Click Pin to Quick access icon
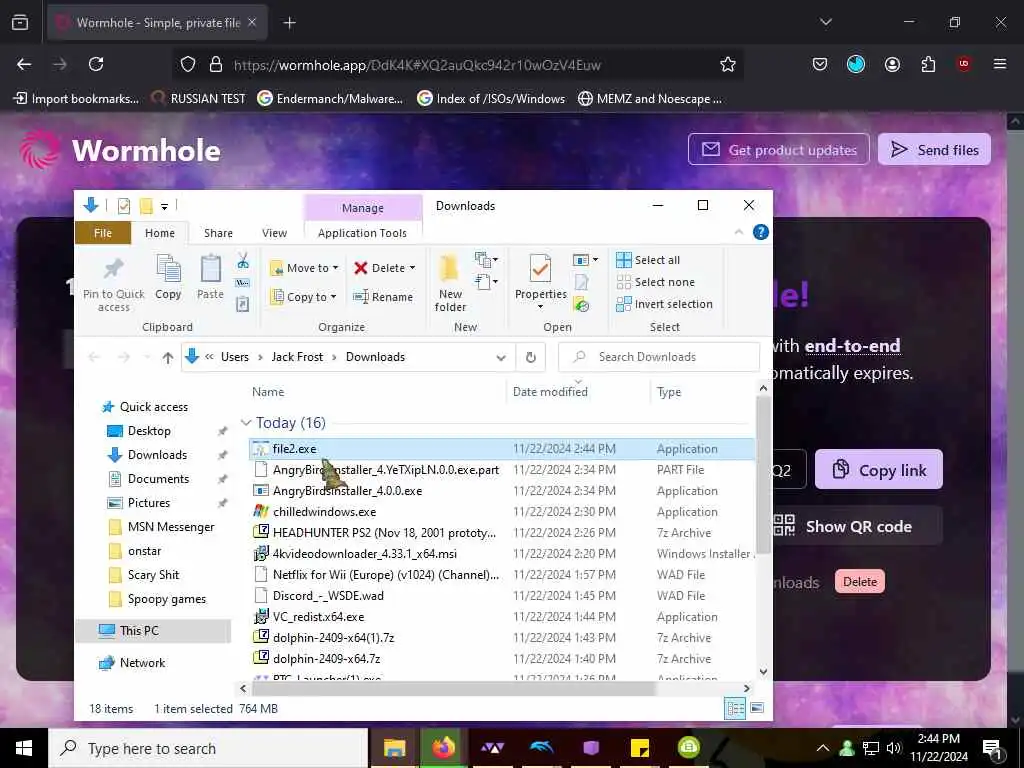This screenshot has height=768, width=1024. [x=114, y=283]
